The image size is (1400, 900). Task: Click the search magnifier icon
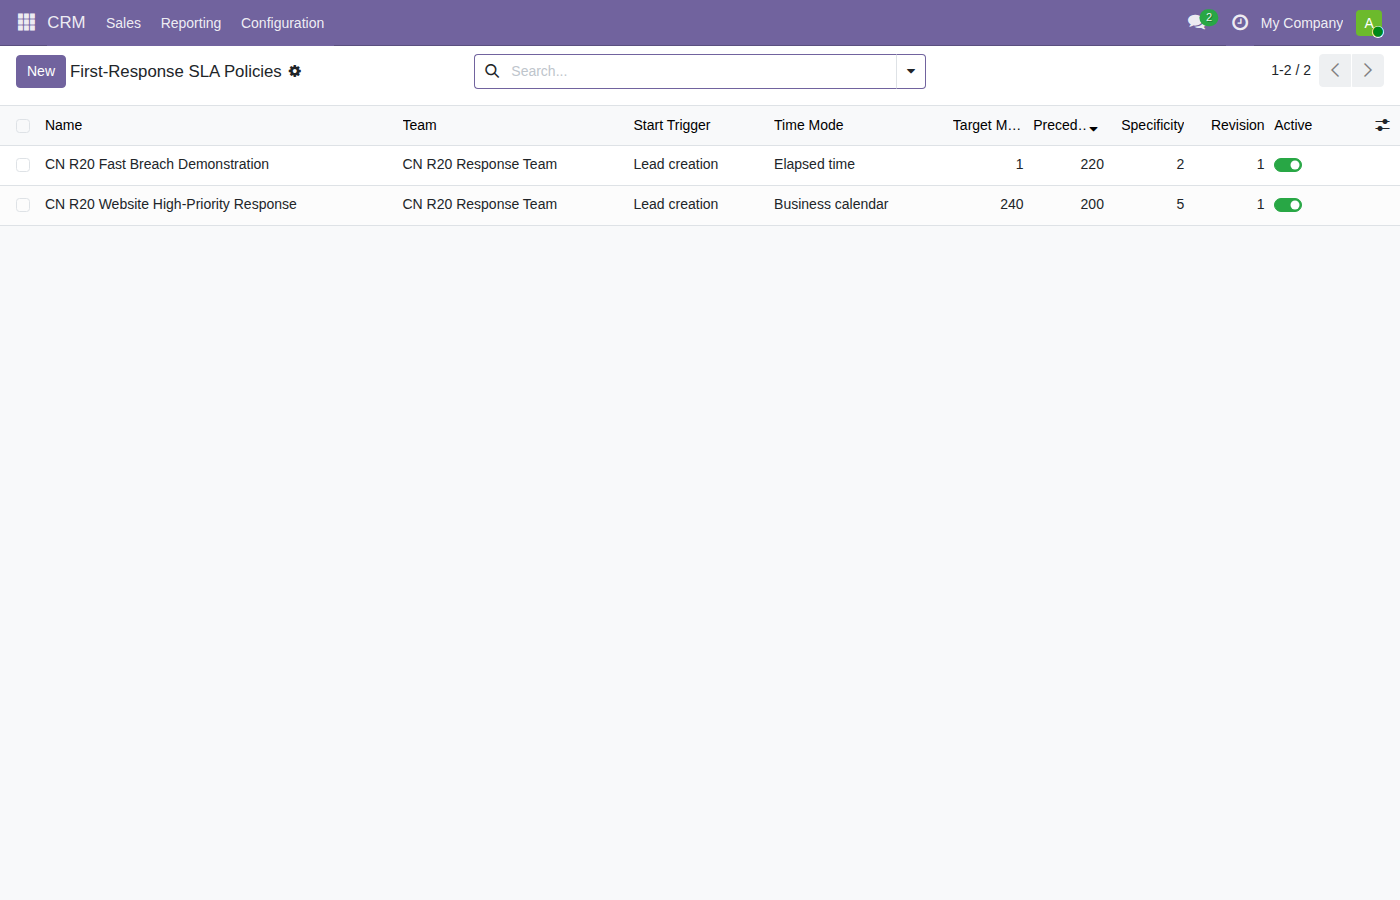click(x=492, y=71)
